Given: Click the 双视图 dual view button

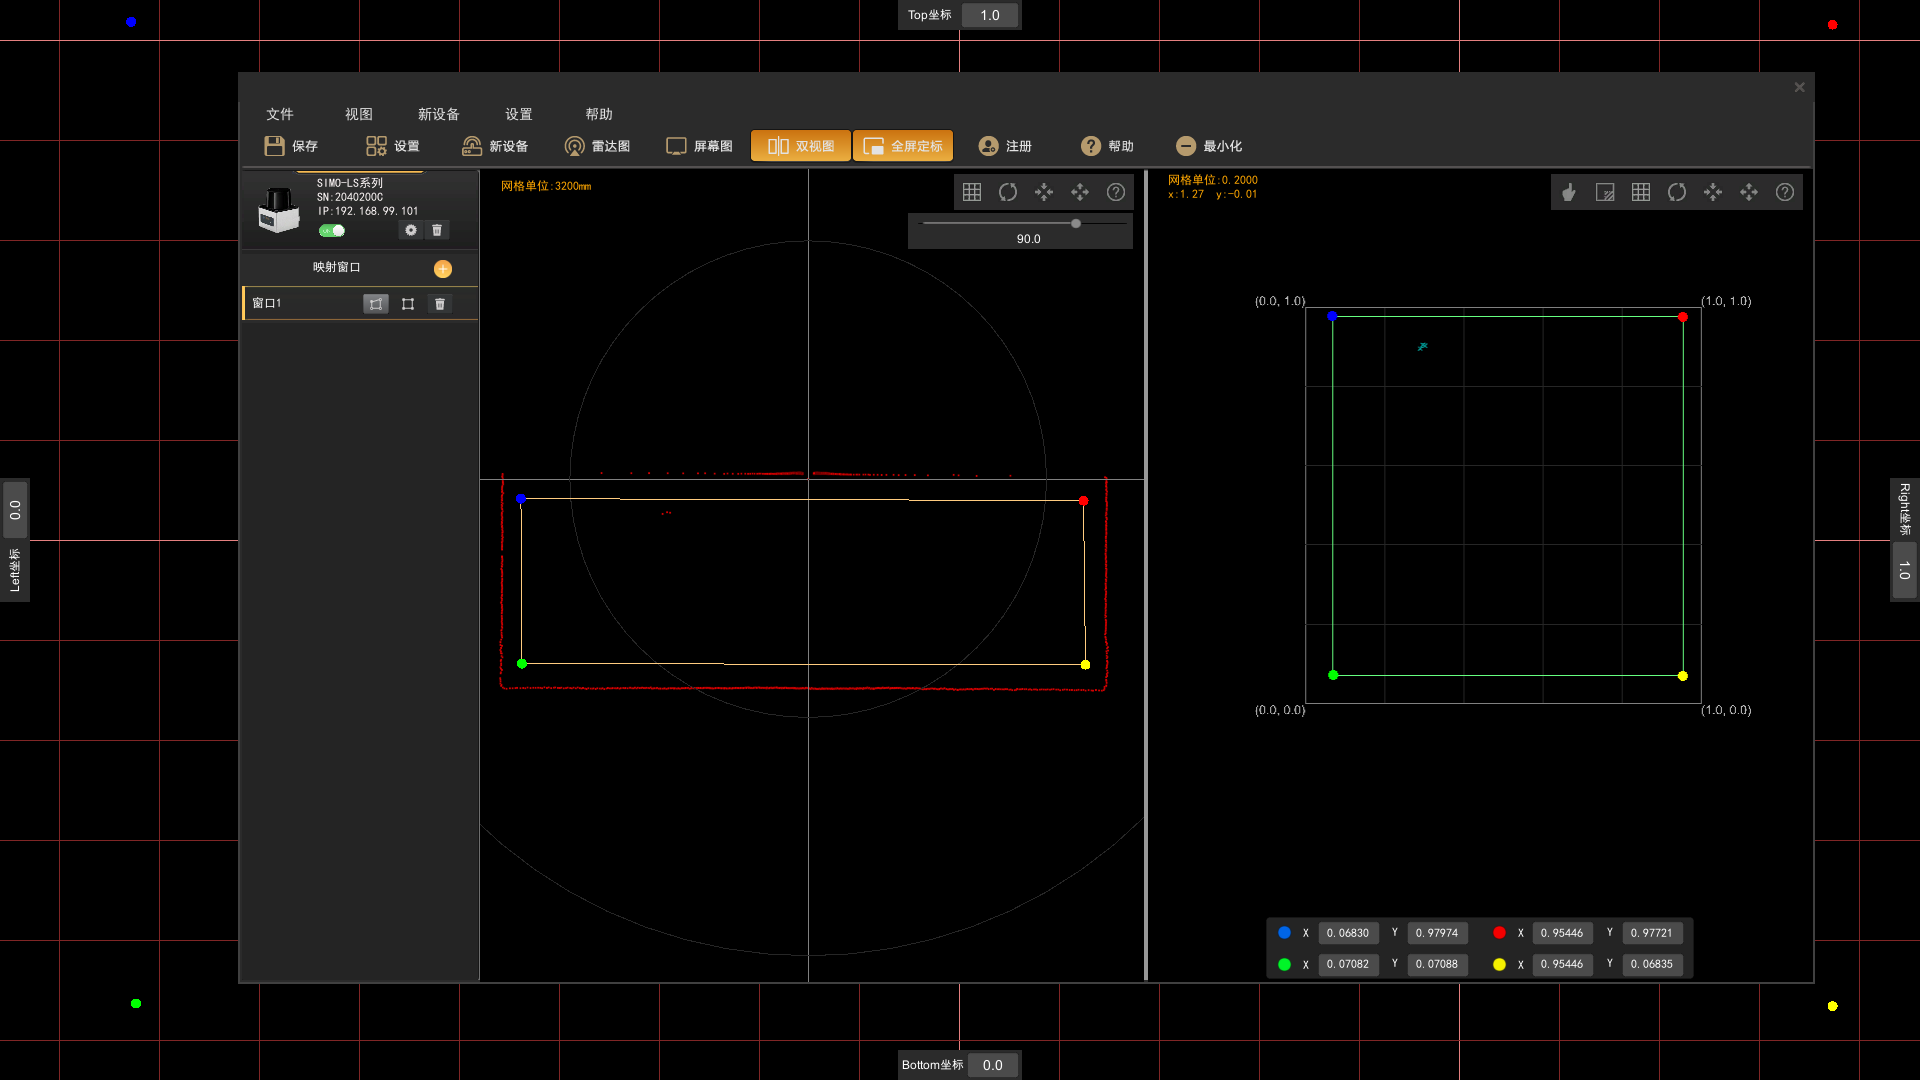Looking at the screenshot, I should point(801,146).
